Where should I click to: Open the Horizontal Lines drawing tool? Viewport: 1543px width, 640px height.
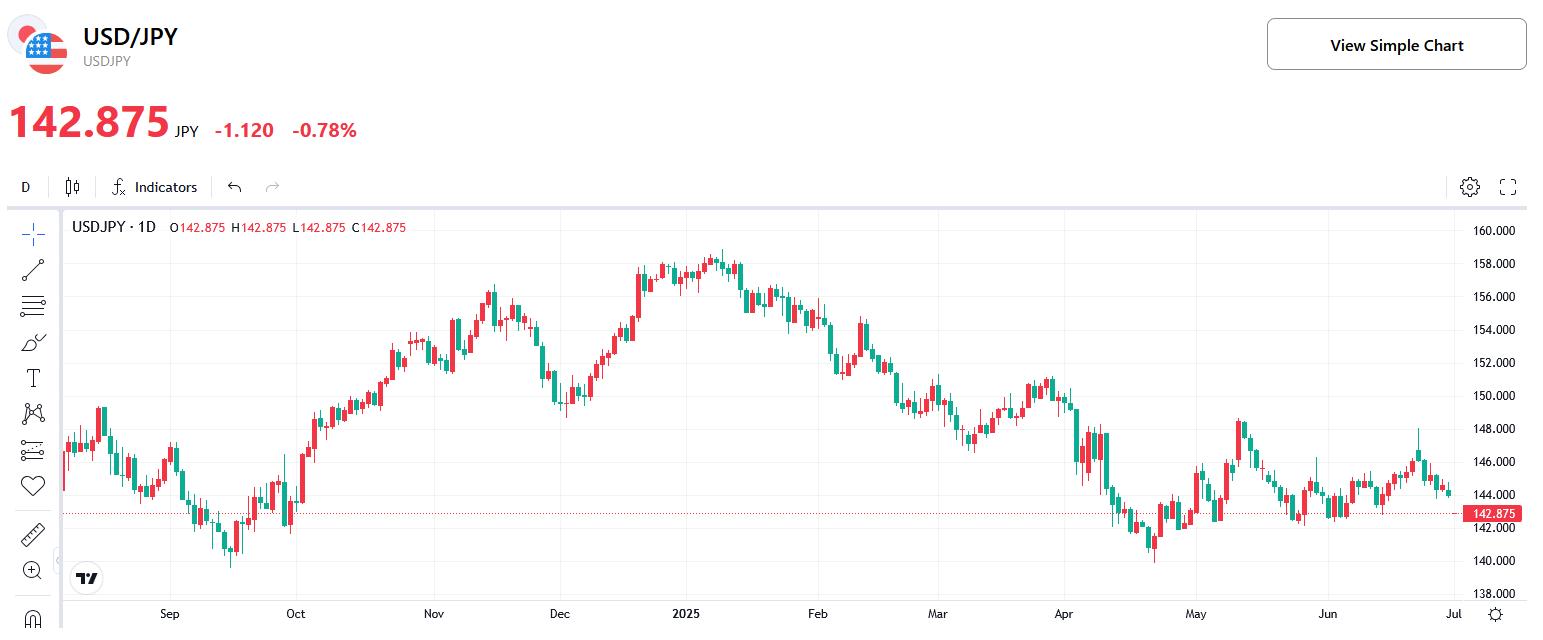point(33,305)
